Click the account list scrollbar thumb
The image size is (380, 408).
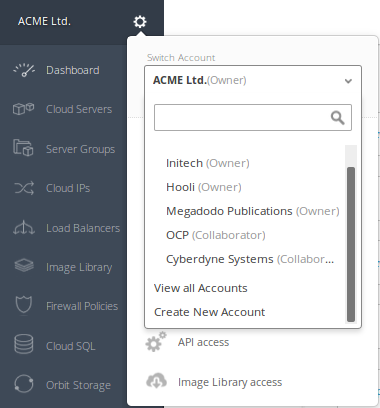351,244
